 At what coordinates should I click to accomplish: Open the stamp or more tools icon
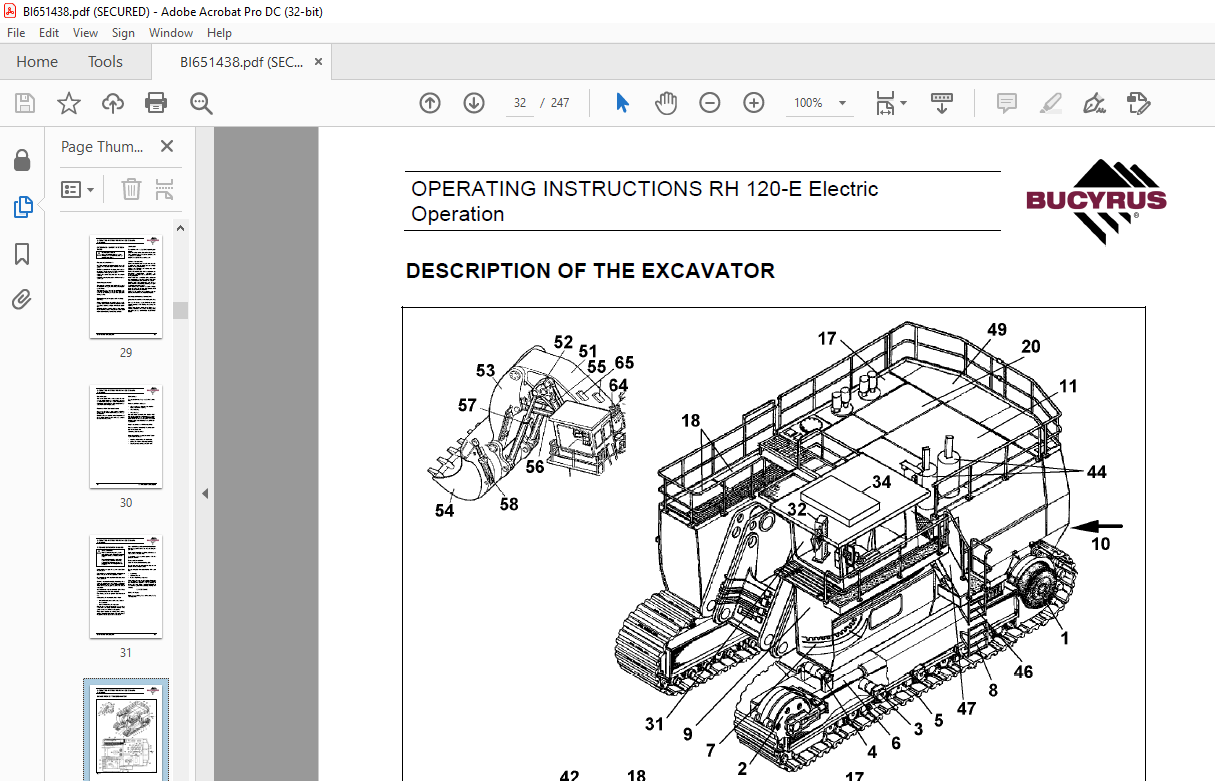(1138, 103)
